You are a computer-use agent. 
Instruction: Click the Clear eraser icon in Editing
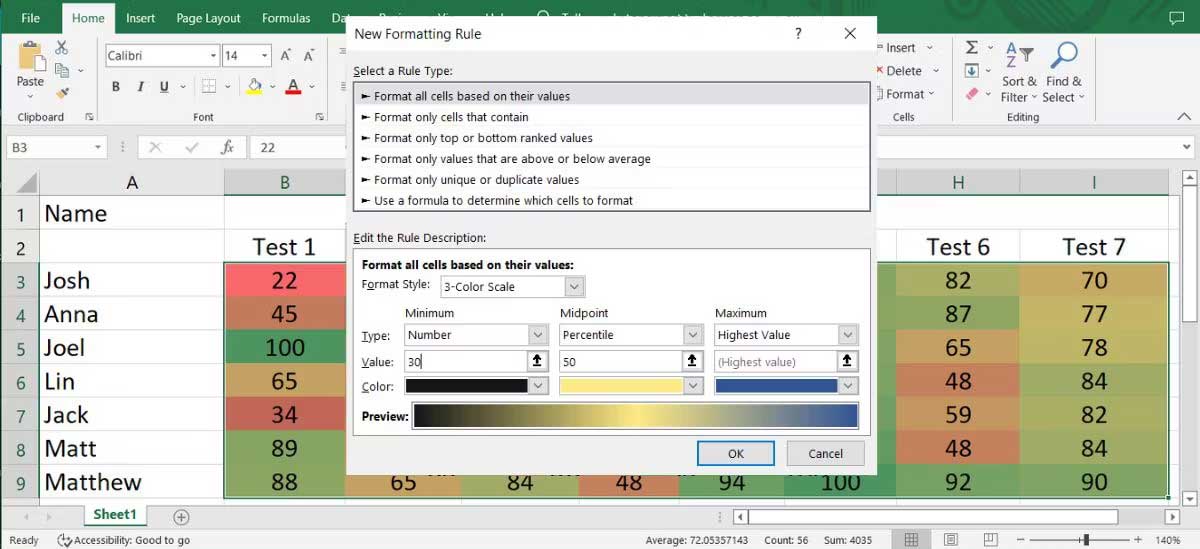[x=972, y=94]
